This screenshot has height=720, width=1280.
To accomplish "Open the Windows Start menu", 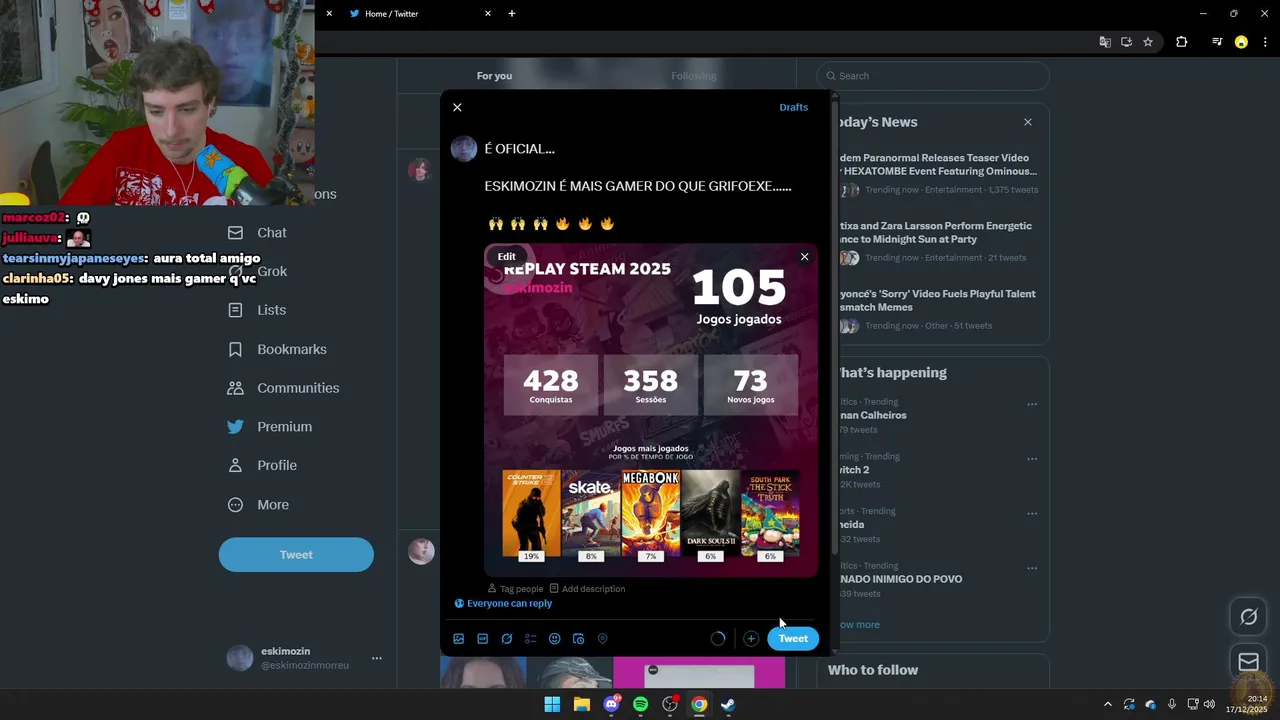I will click(552, 705).
